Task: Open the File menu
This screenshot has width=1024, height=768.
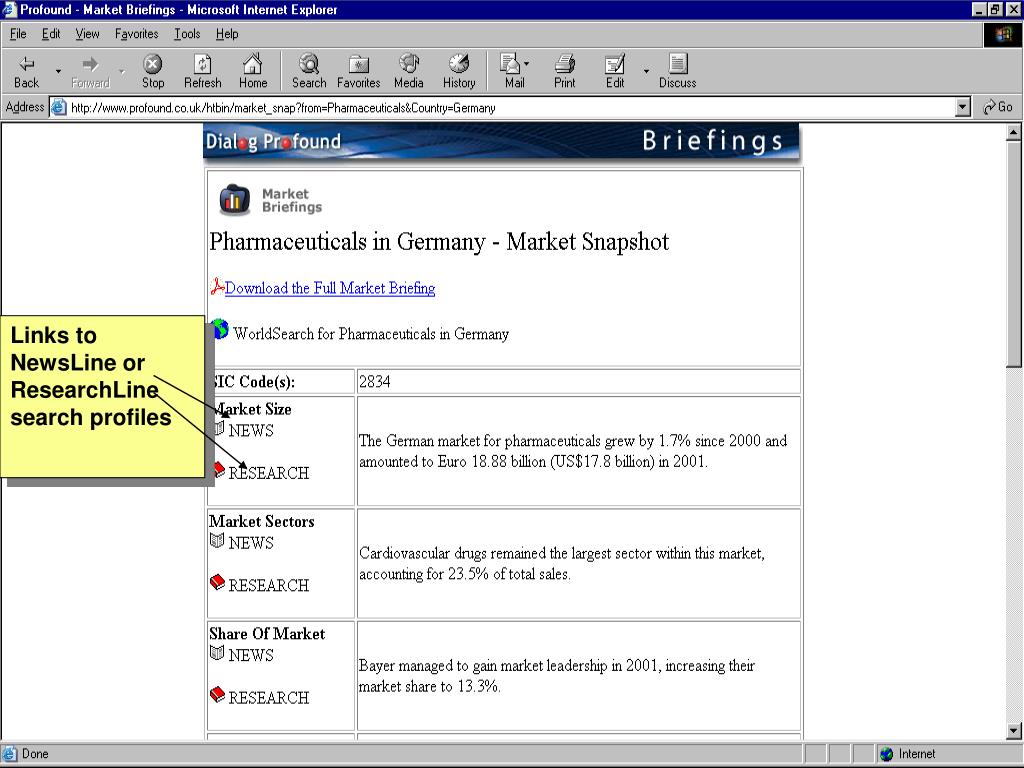Action: [x=18, y=34]
